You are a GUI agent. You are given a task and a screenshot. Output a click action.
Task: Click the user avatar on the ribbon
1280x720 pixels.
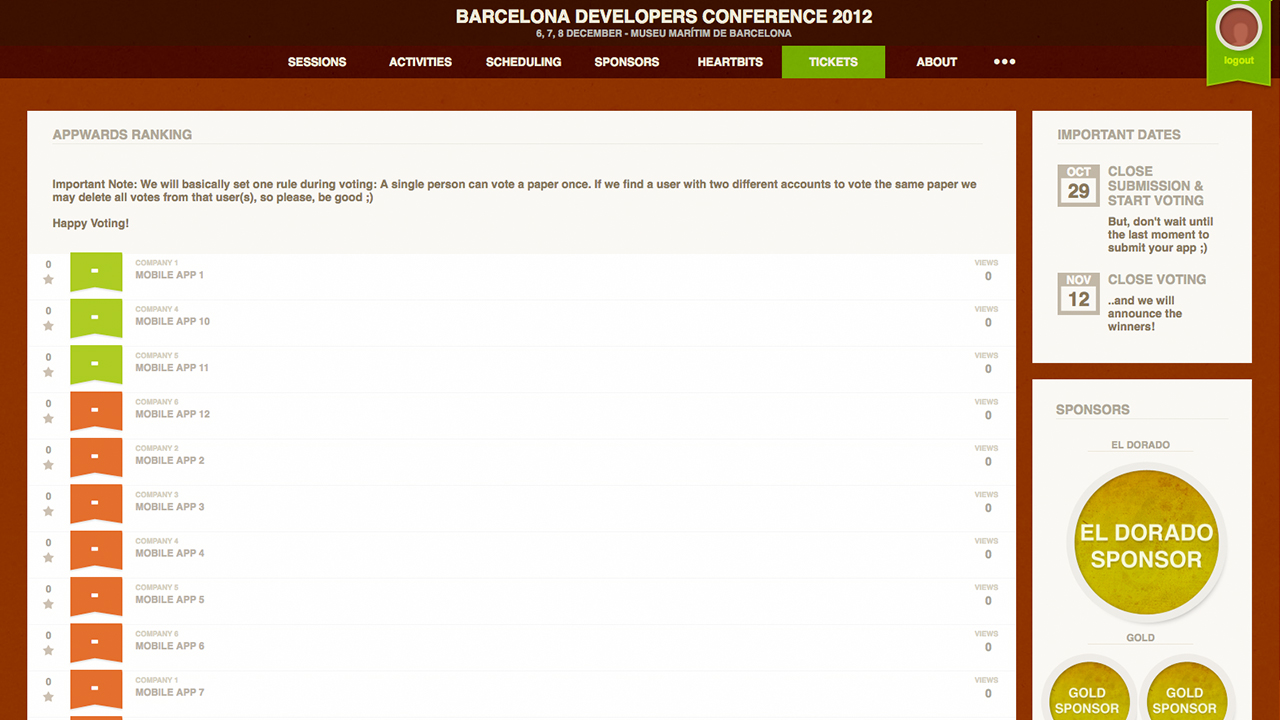tap(1239, 27)
